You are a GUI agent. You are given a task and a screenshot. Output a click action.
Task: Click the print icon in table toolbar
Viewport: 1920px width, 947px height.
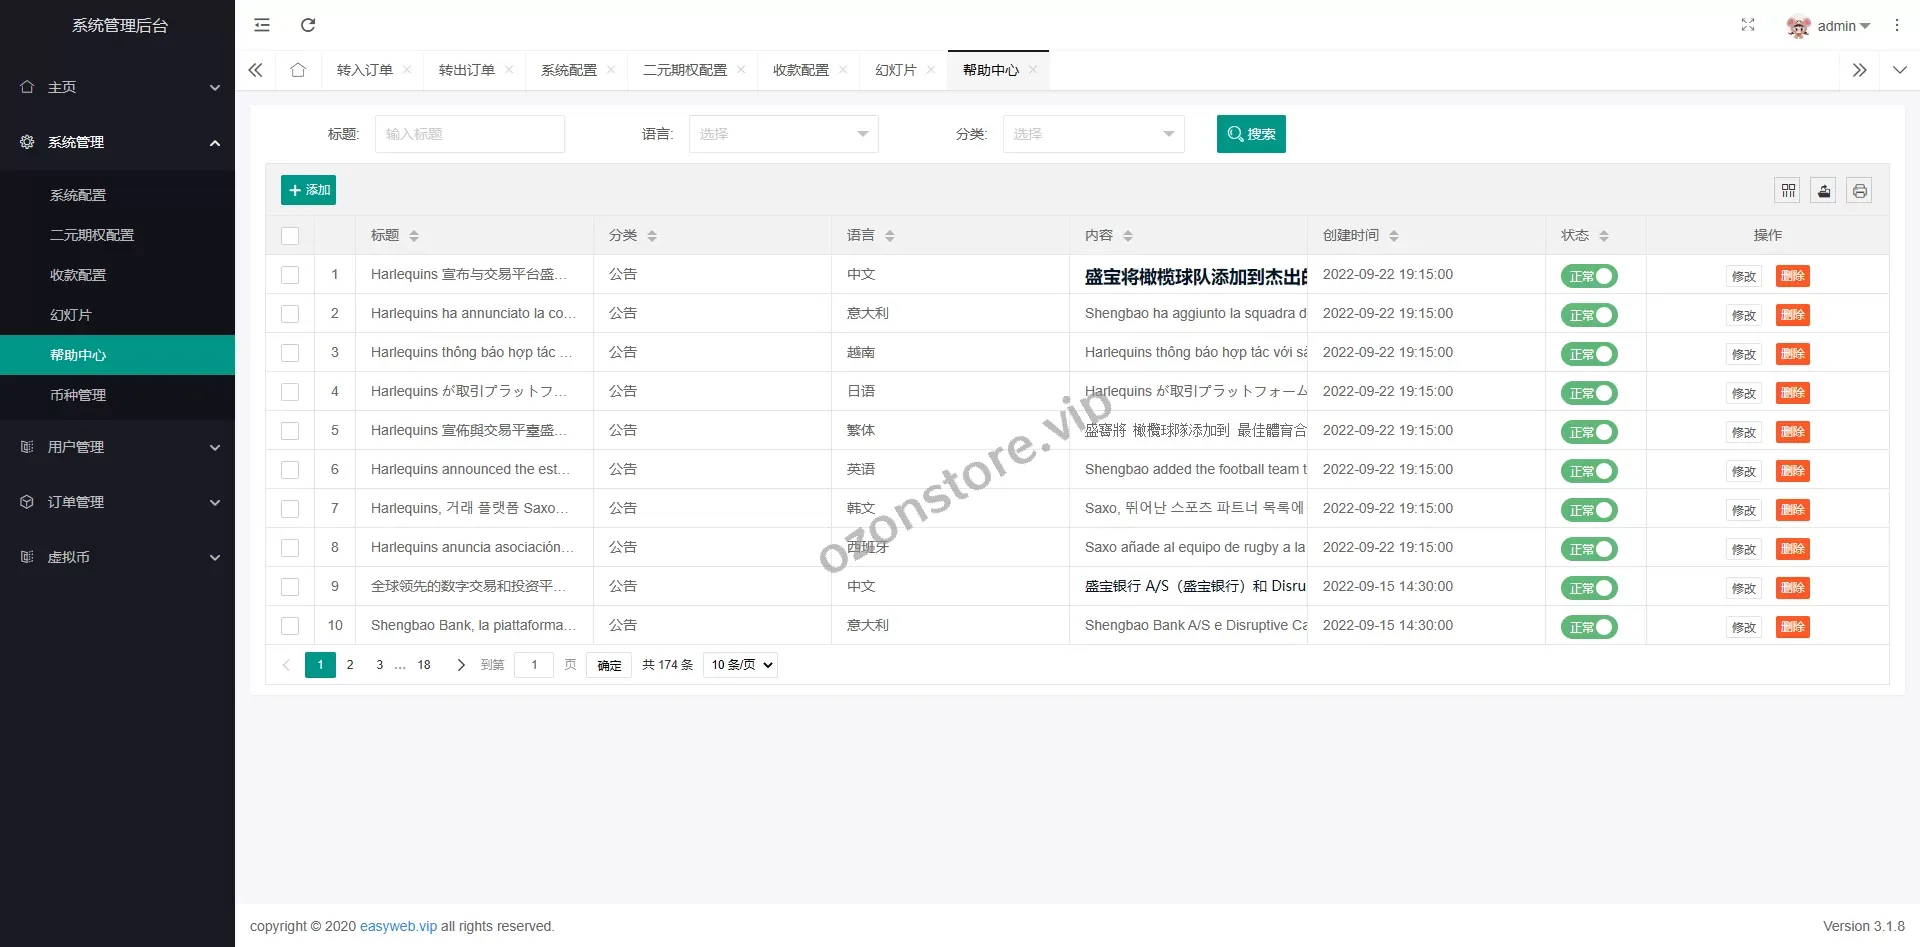click(x=1859, y=190)
